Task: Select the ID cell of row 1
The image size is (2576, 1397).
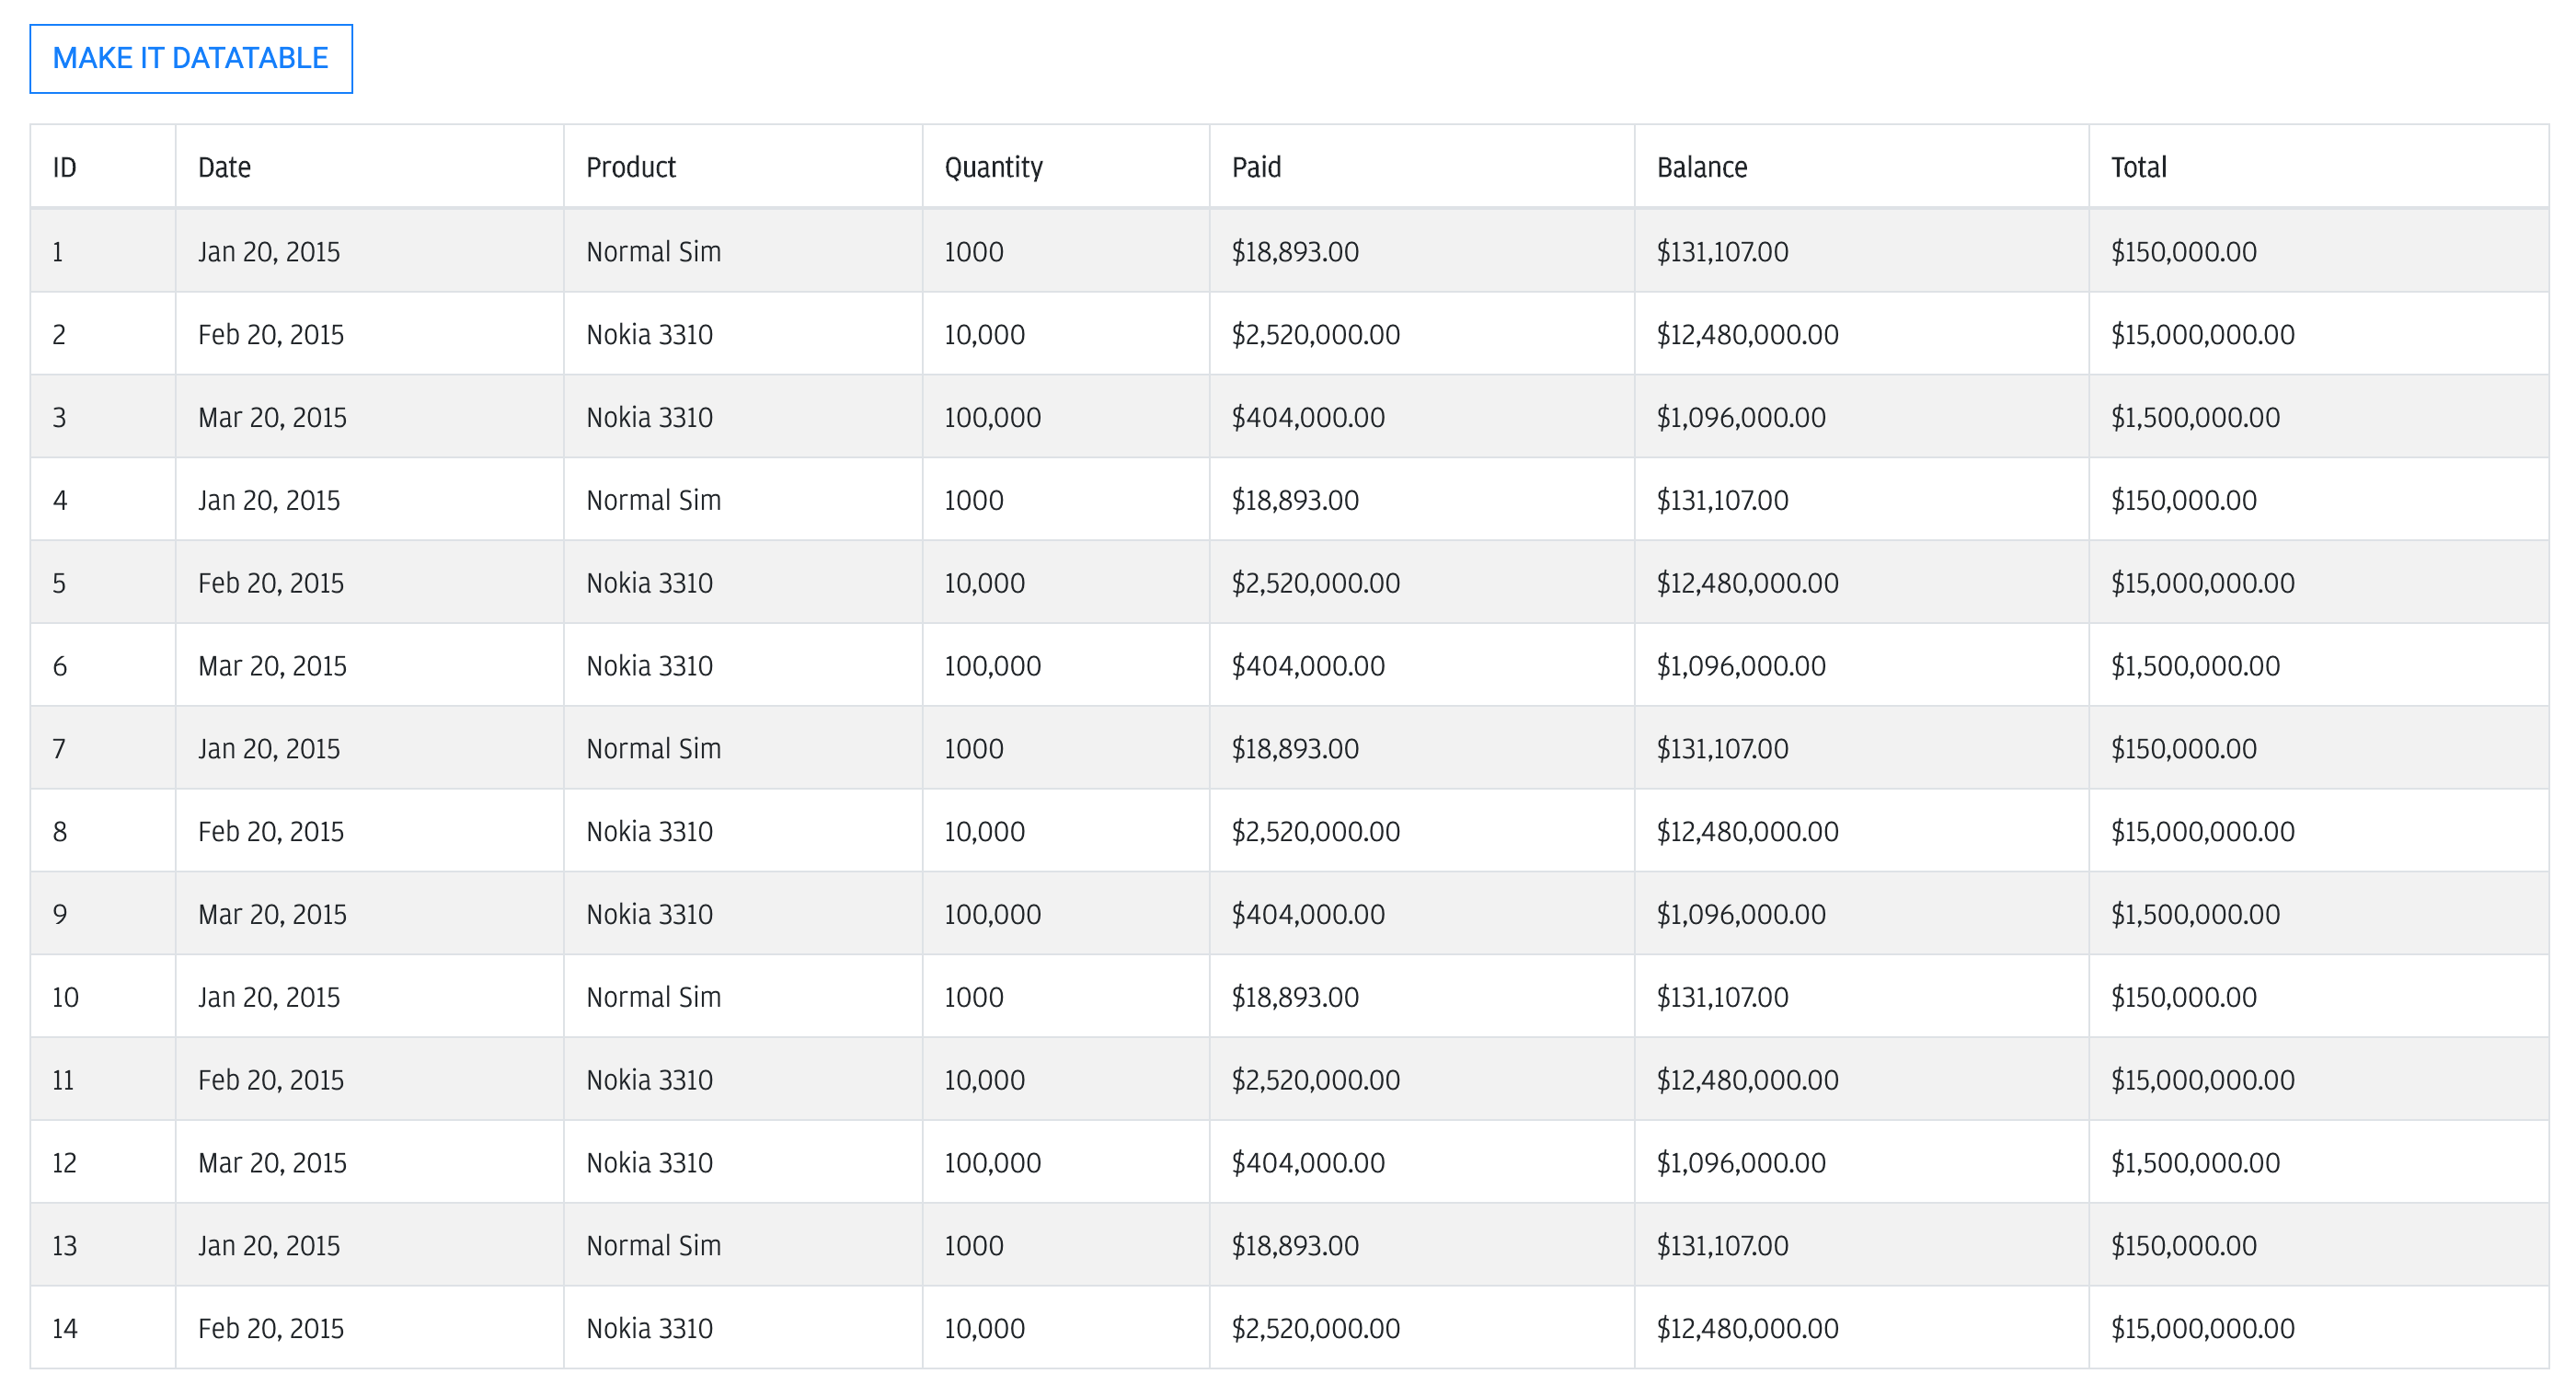Action: coord(103,251)
